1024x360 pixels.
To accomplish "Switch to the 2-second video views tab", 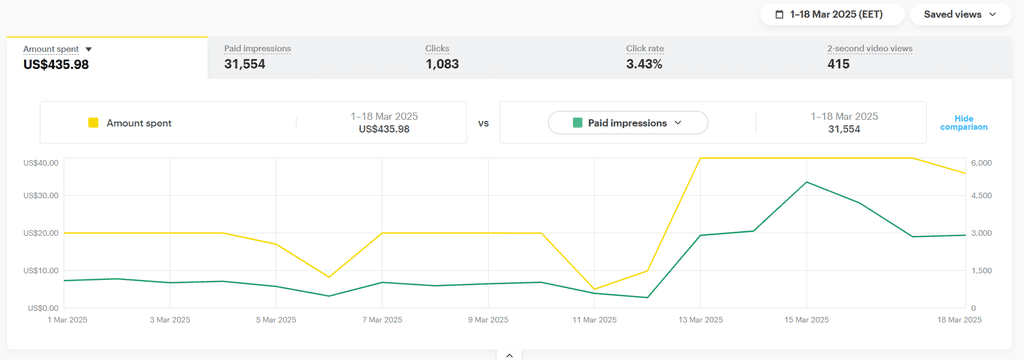I will (x=911, y=57).
